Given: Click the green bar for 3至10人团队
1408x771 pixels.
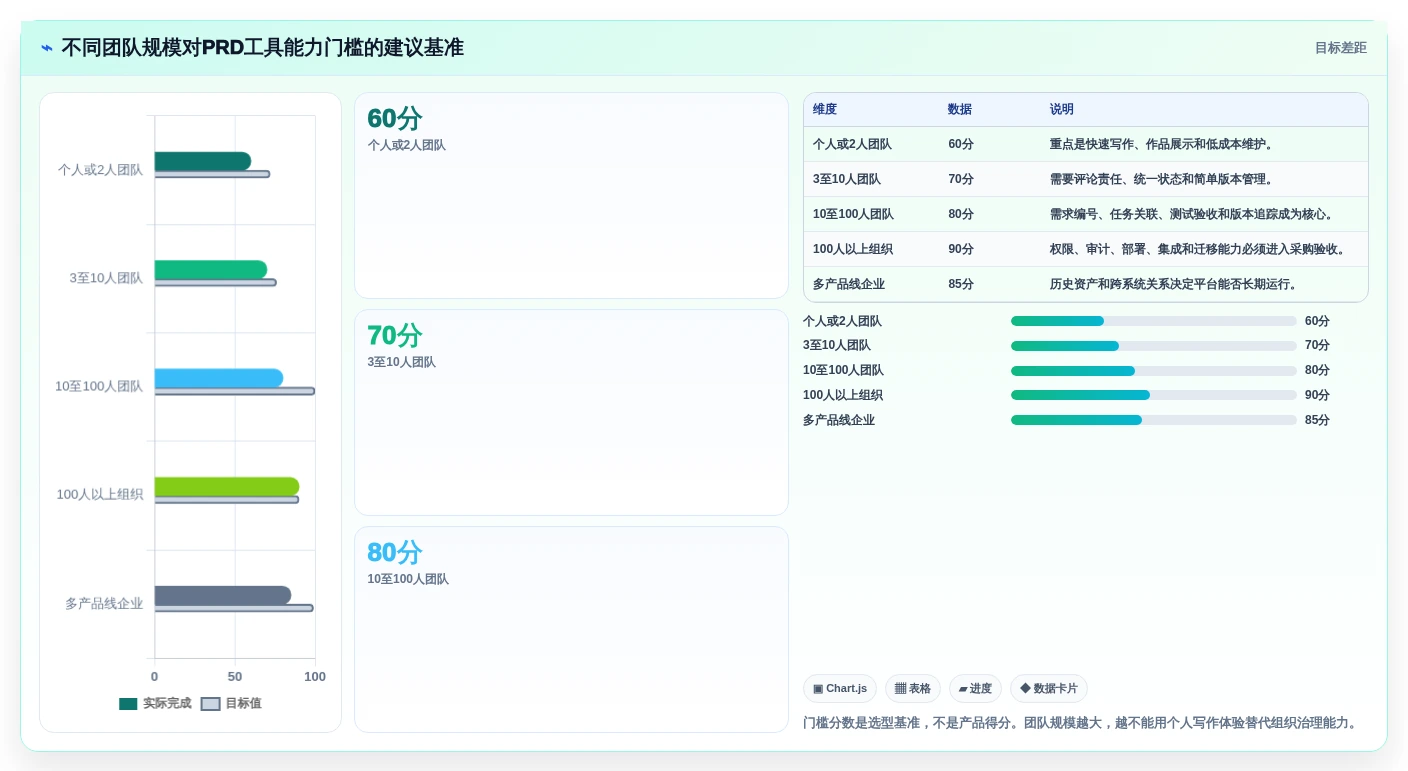Looking at the screenshot, I should (x=211, y=270).
